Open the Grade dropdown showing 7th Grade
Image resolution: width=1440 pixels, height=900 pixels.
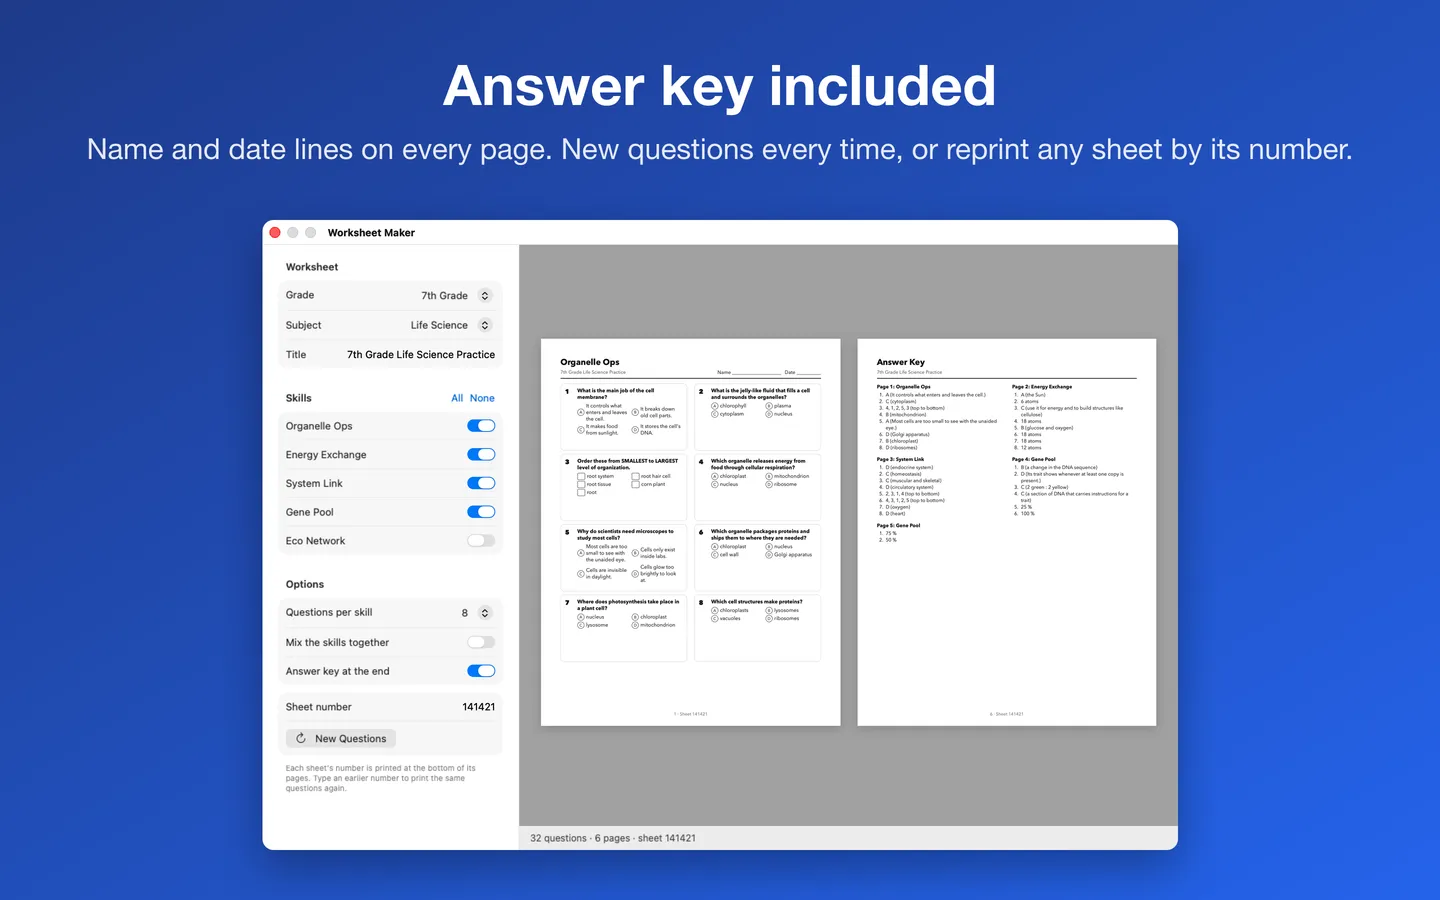[x=456, y=295]
